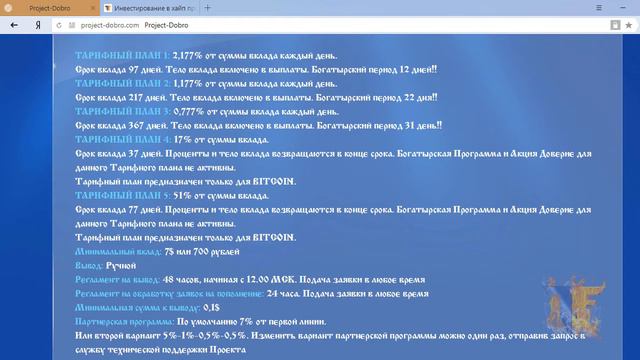Click the value 7$ или 700 рублей
Viewport: 640px width, 360px height.
point(202,252)
